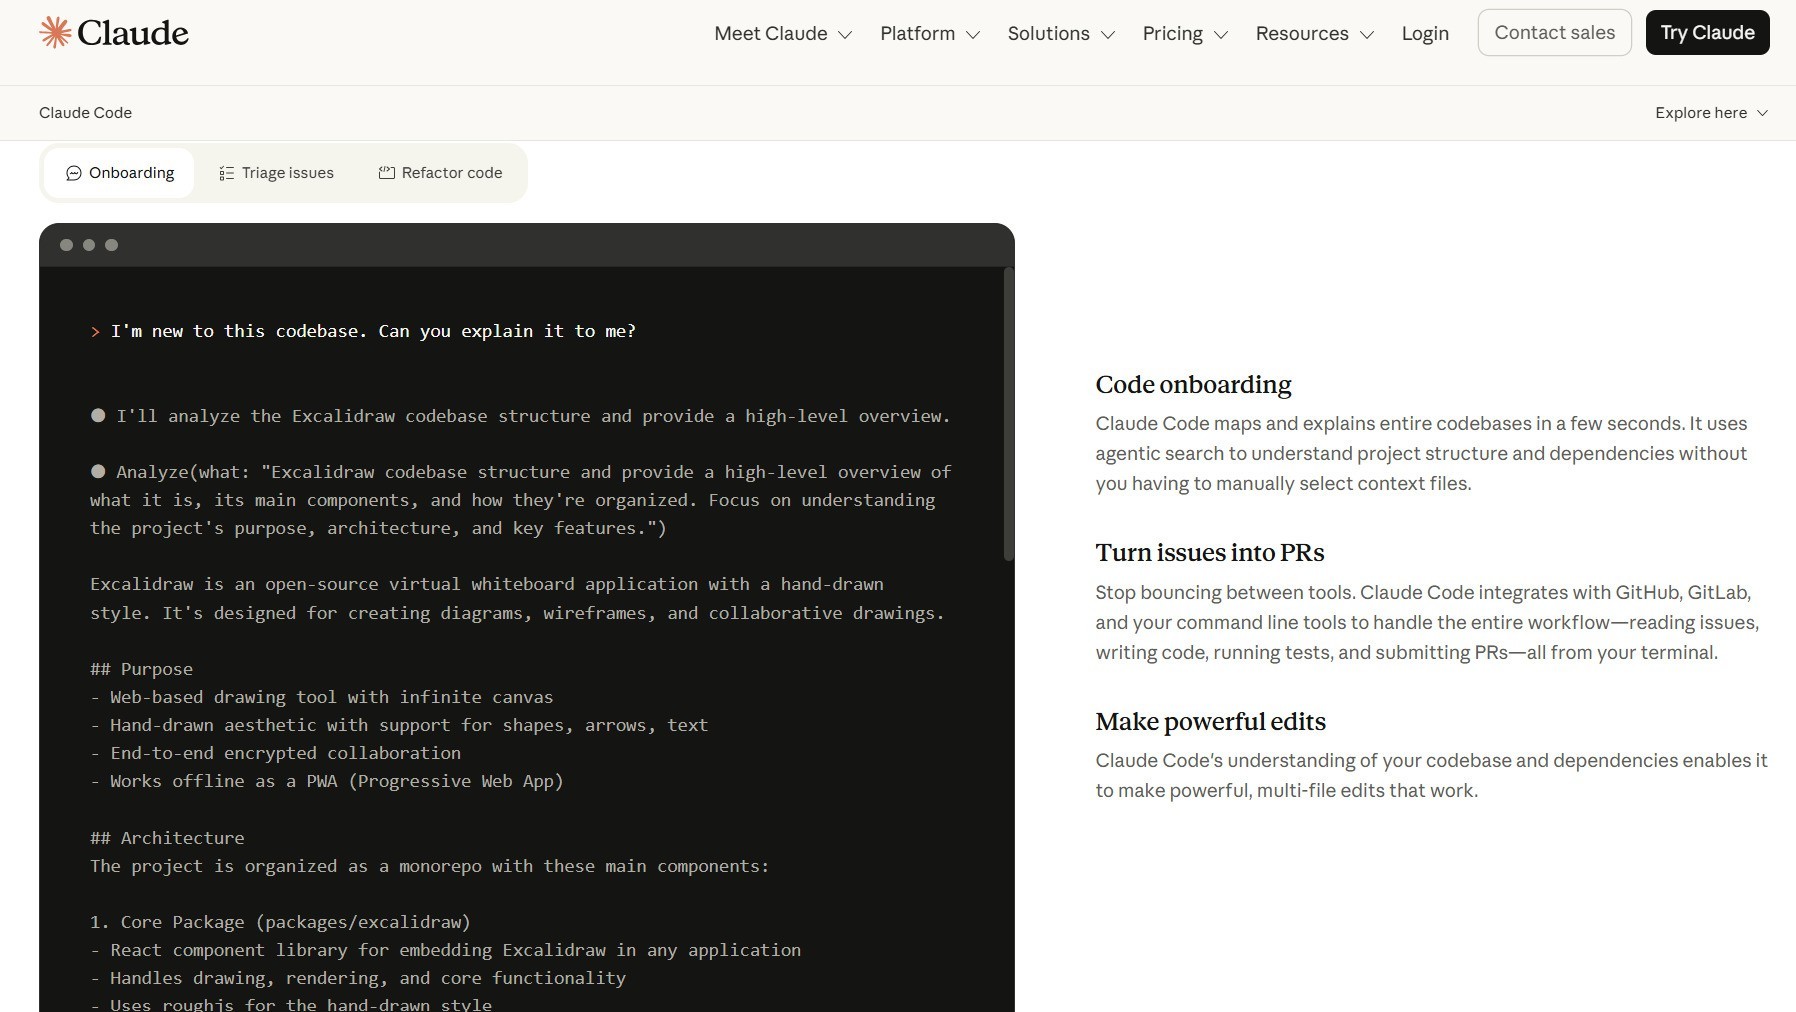Click the Refactor code icon

(386, 173)
